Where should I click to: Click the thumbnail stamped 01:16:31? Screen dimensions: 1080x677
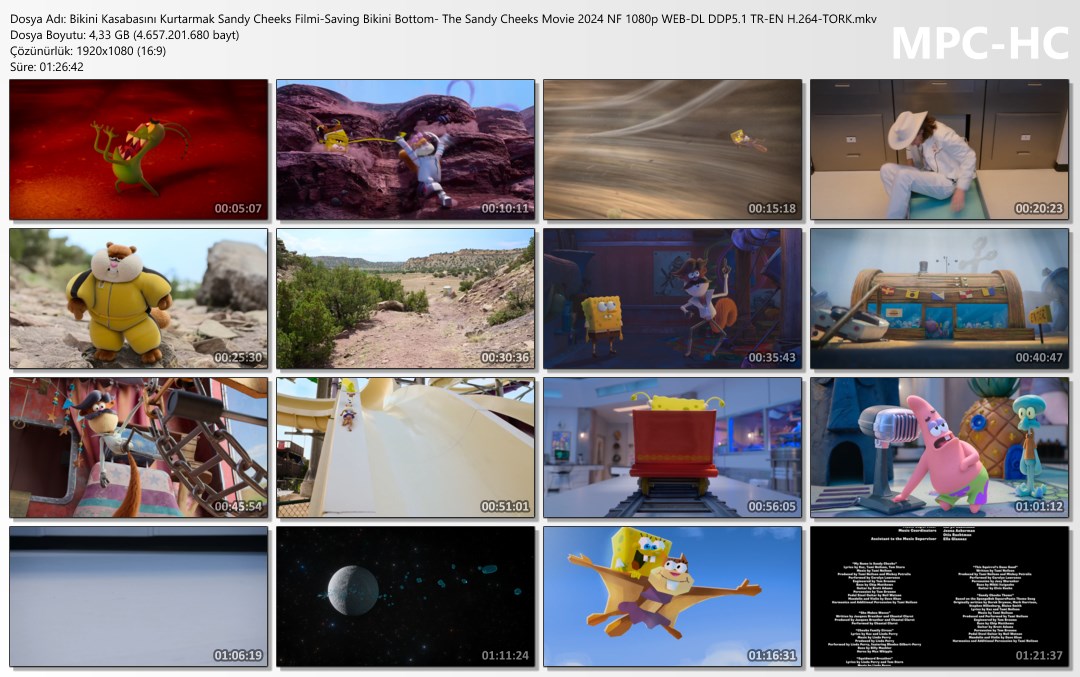click(672, 596)
